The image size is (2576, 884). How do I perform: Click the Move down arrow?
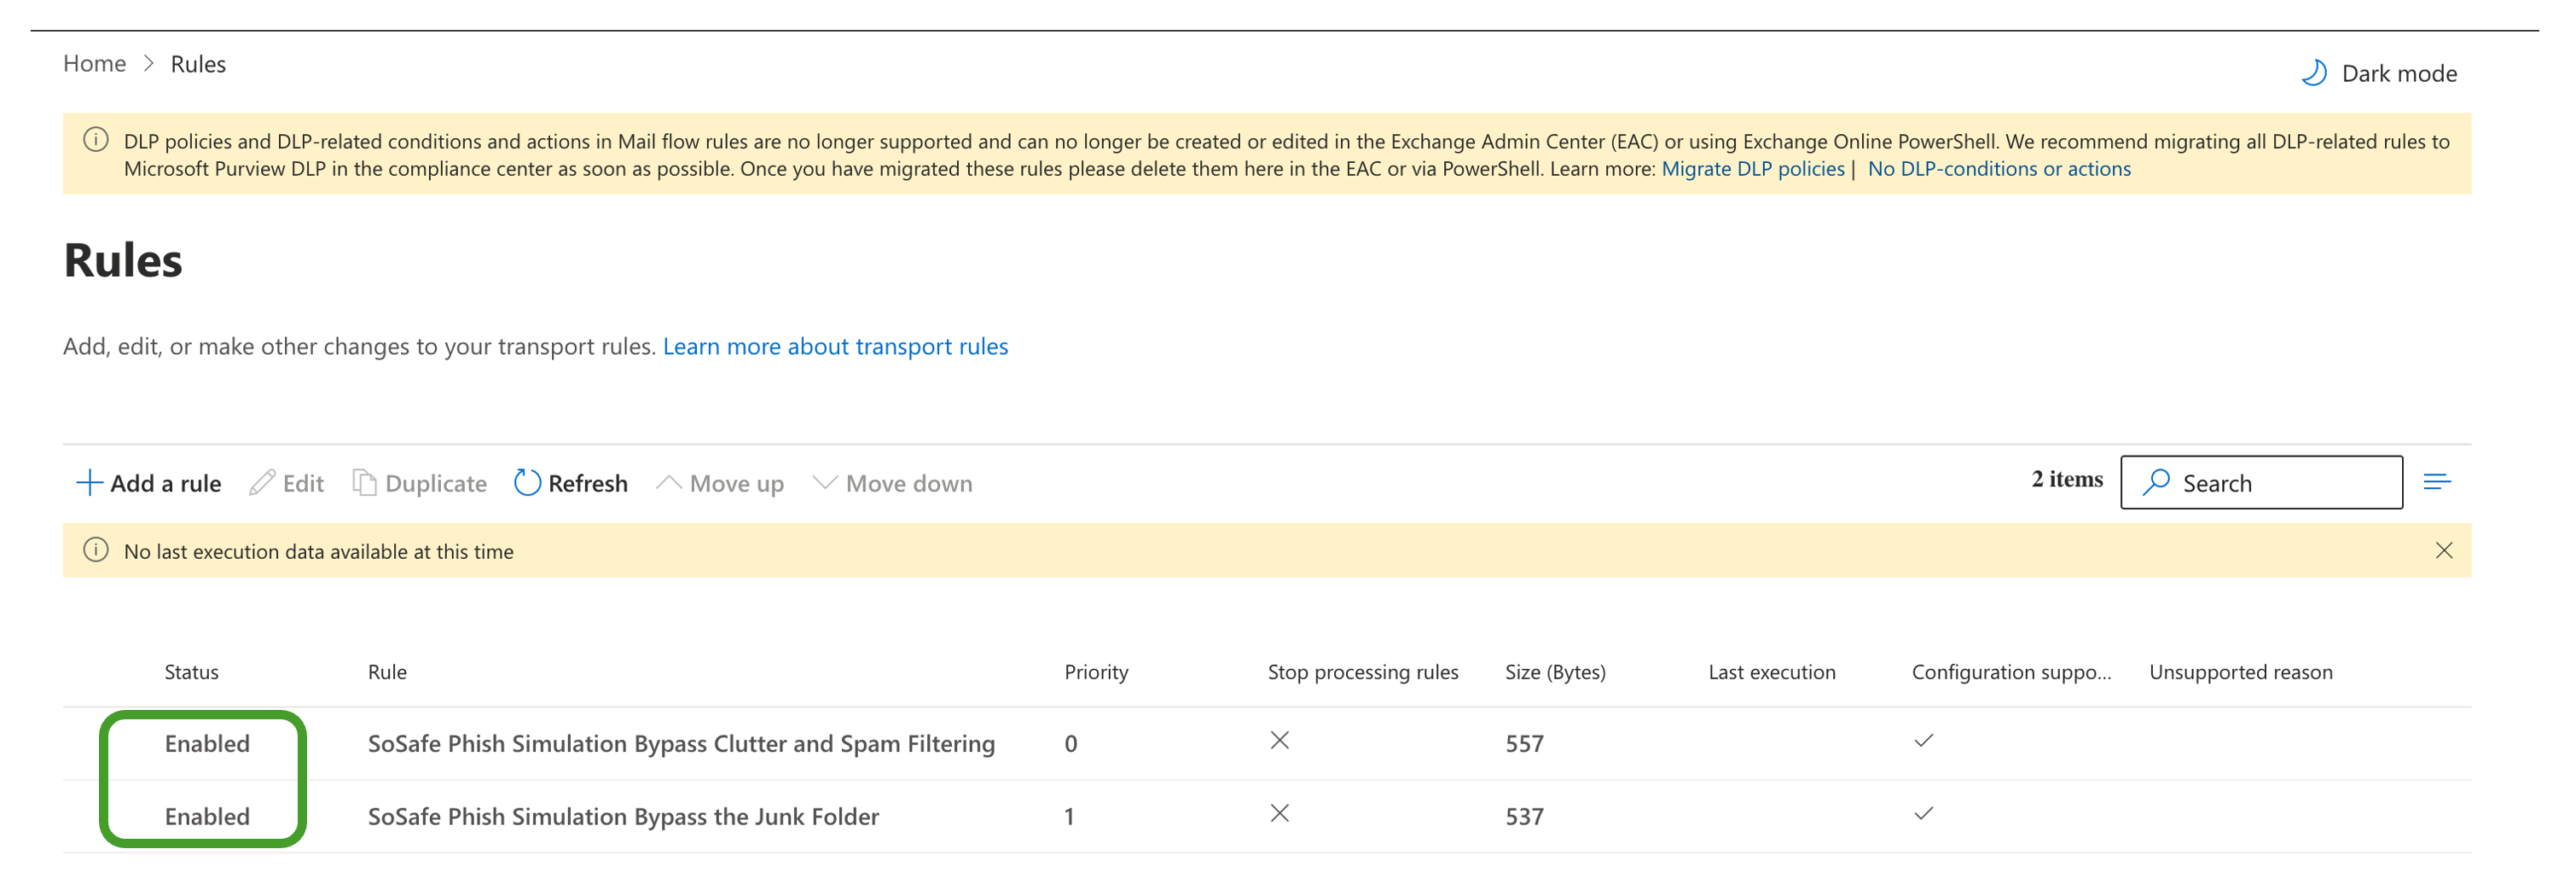[824, 483]
